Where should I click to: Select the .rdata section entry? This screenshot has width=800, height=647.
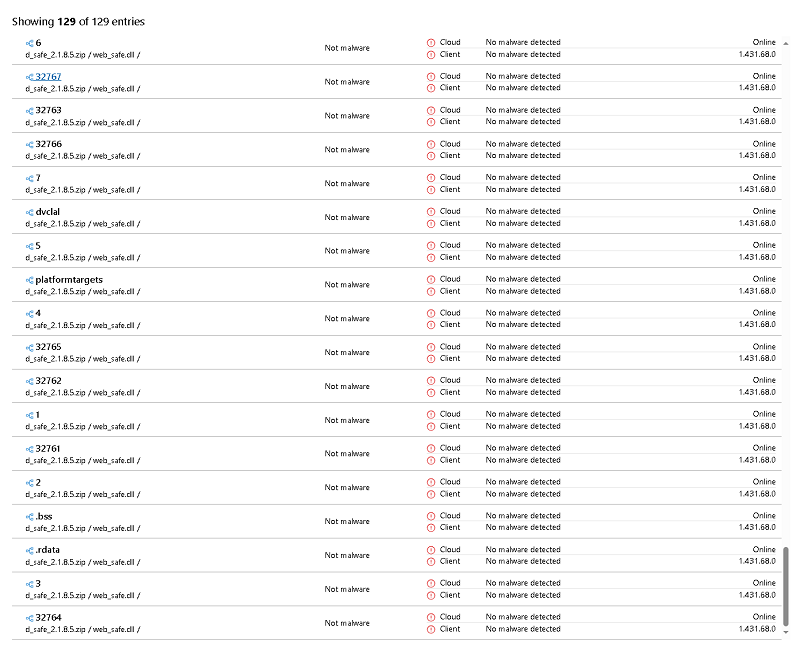[47, 550]
